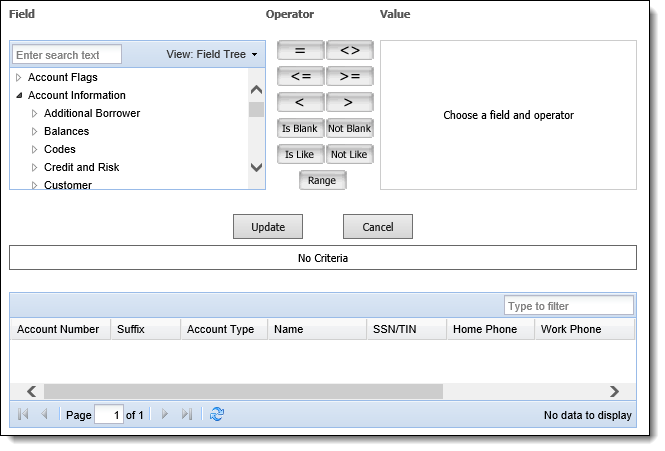Expand the Credit and Risk node
The width and height of the screenshot is (665, 451).
[34, 168]
